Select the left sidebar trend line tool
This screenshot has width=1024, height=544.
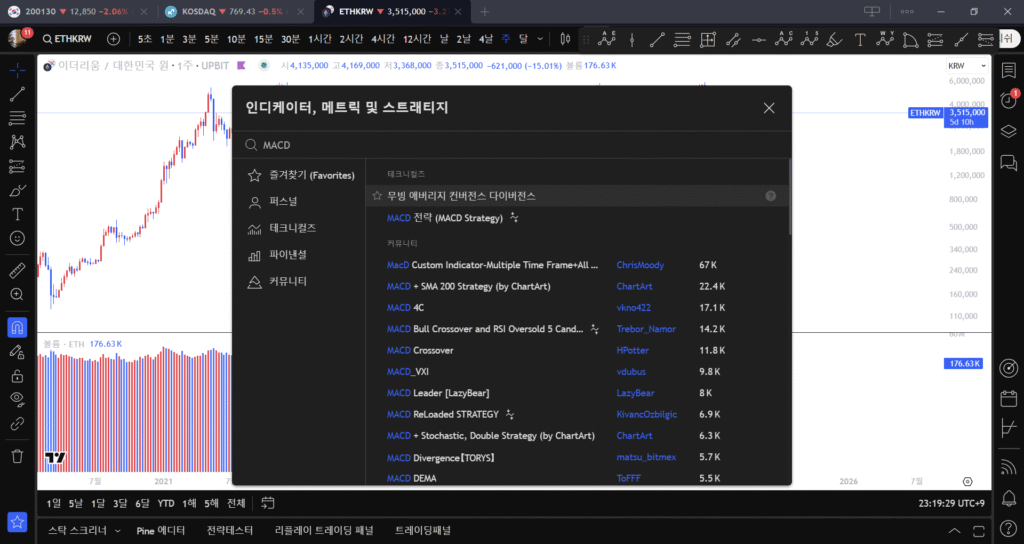(18, 94)
